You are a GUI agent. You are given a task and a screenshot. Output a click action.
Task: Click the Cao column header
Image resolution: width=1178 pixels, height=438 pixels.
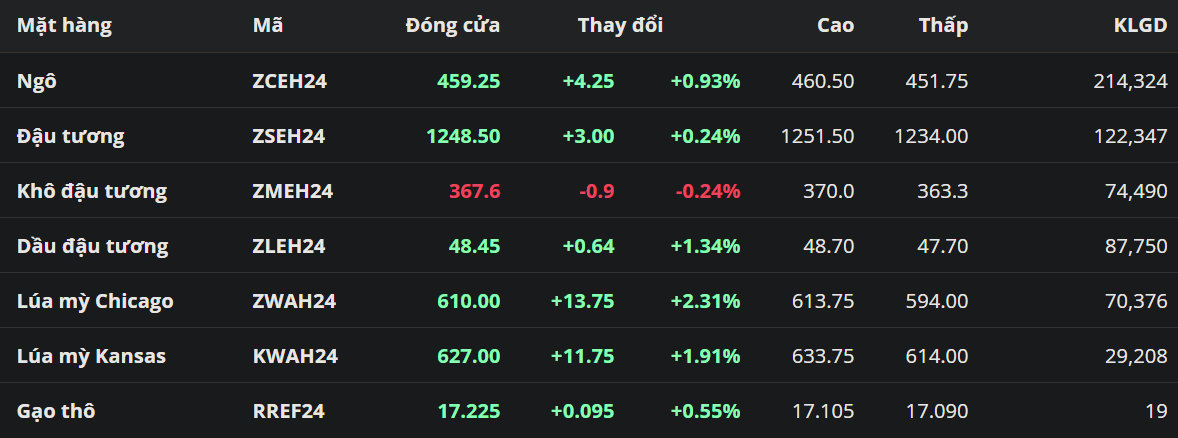[835, 26]
